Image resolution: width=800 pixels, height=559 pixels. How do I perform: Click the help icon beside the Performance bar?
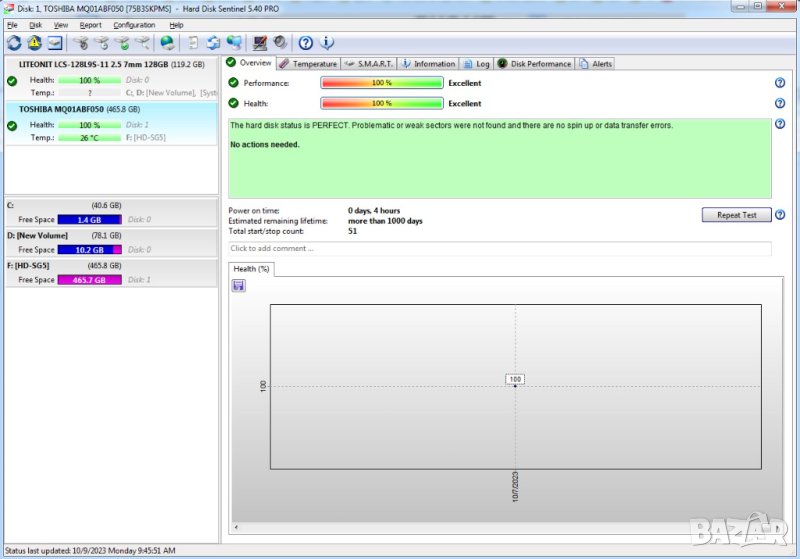coord(779,83)
